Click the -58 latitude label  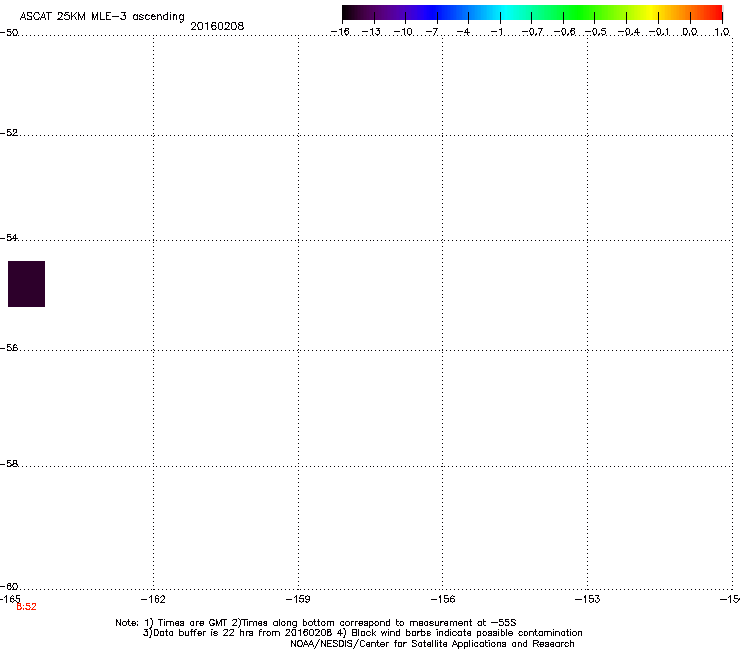pos(9,464)
